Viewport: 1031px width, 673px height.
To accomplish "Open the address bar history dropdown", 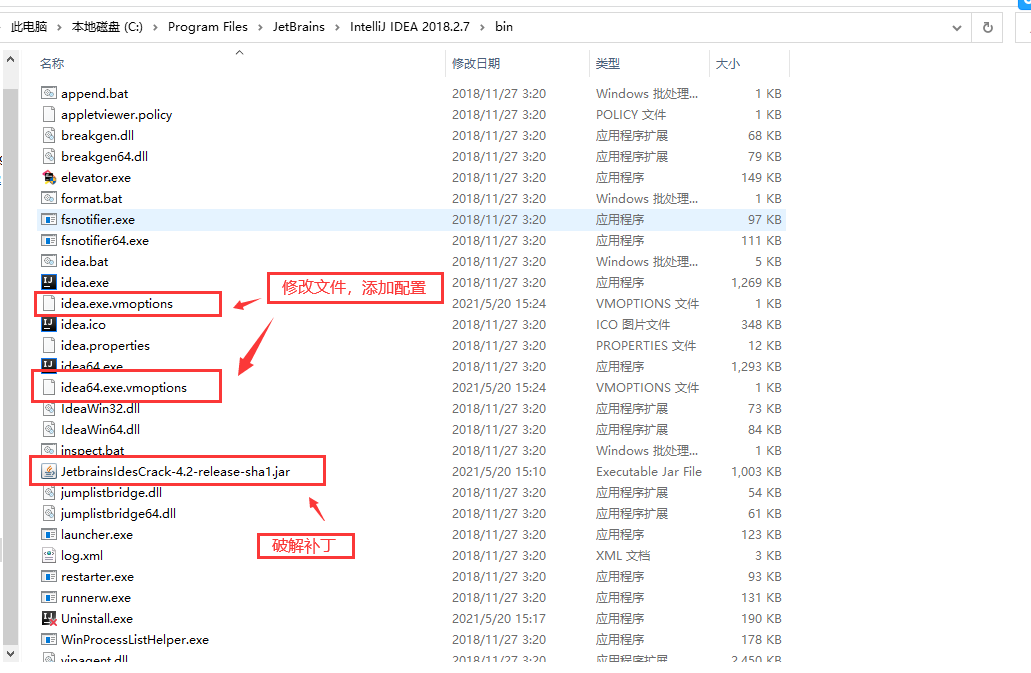I will (957, 28).
